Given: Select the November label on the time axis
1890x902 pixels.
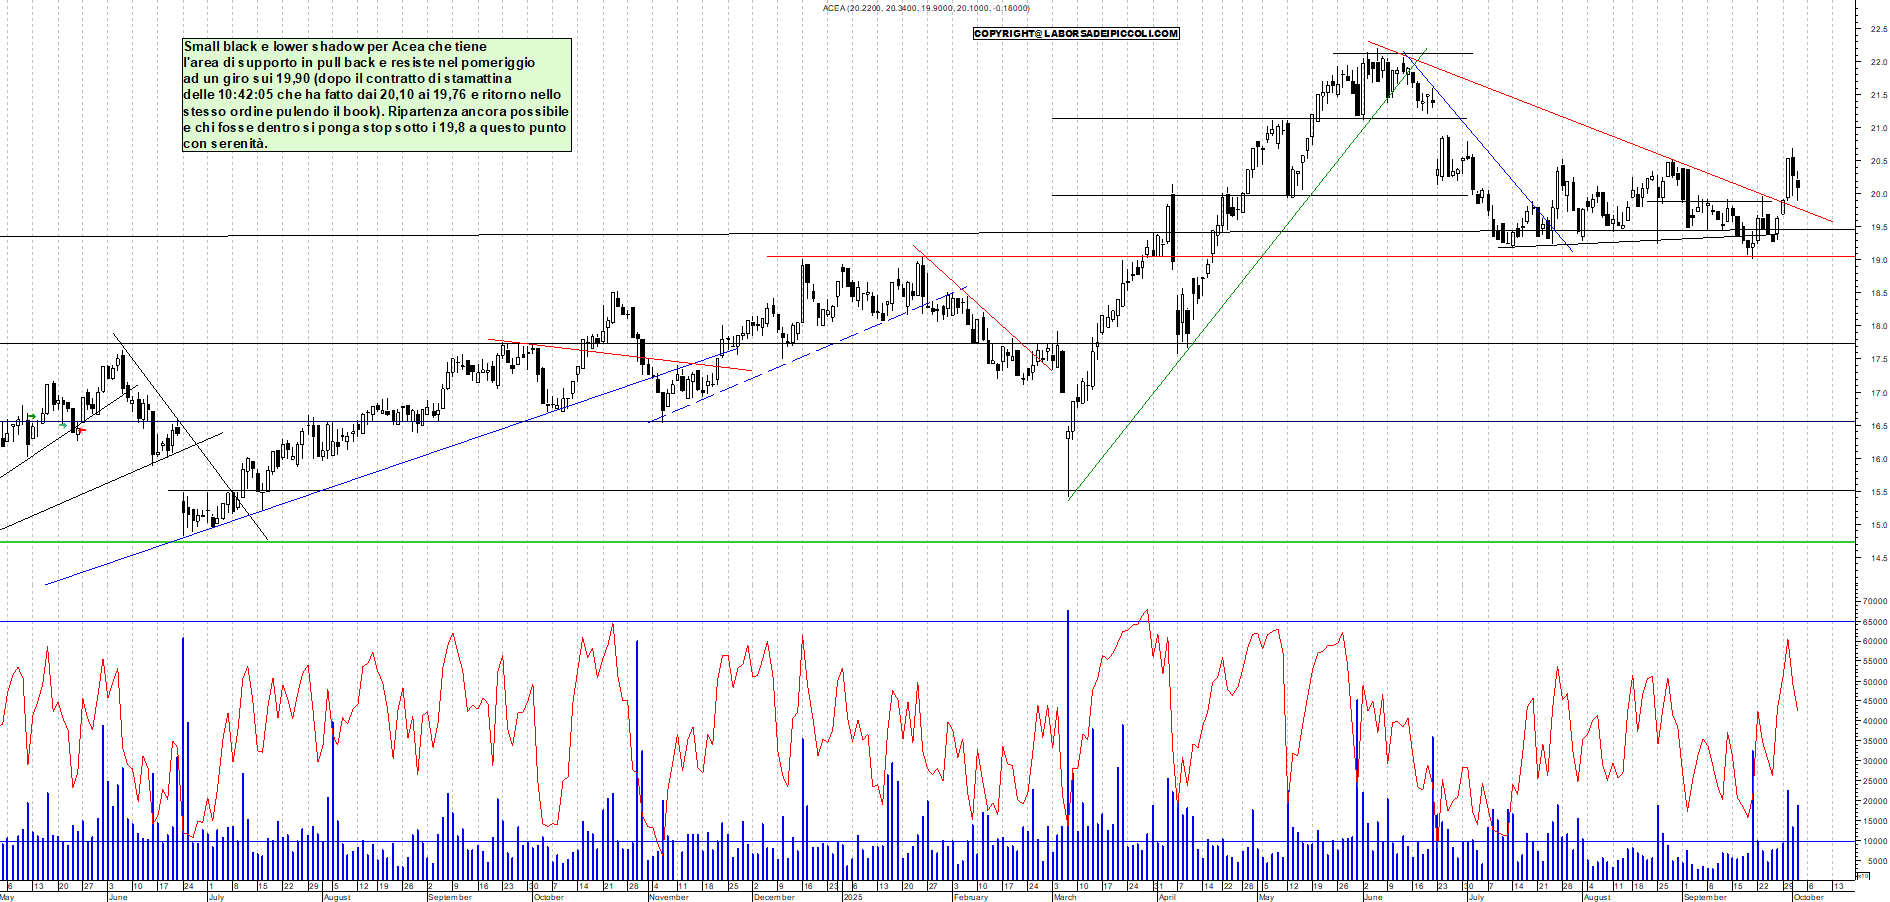Looking at the screenshot, I should point(669,897).
